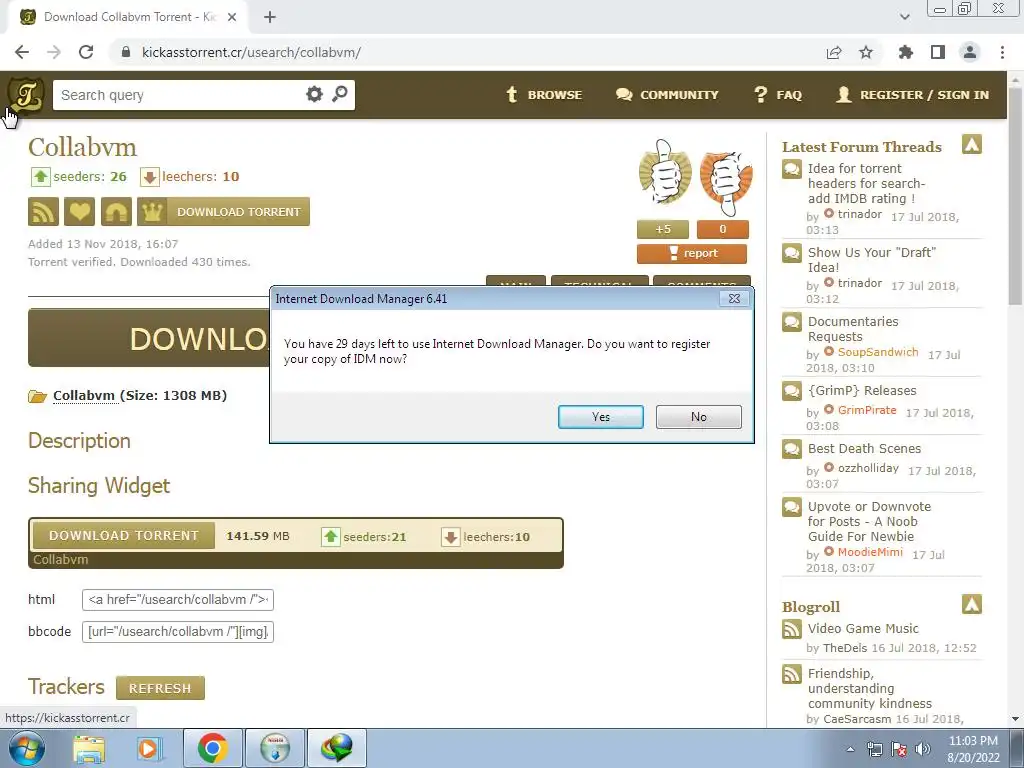Open the Chrome profile avatar

(970, 52)
